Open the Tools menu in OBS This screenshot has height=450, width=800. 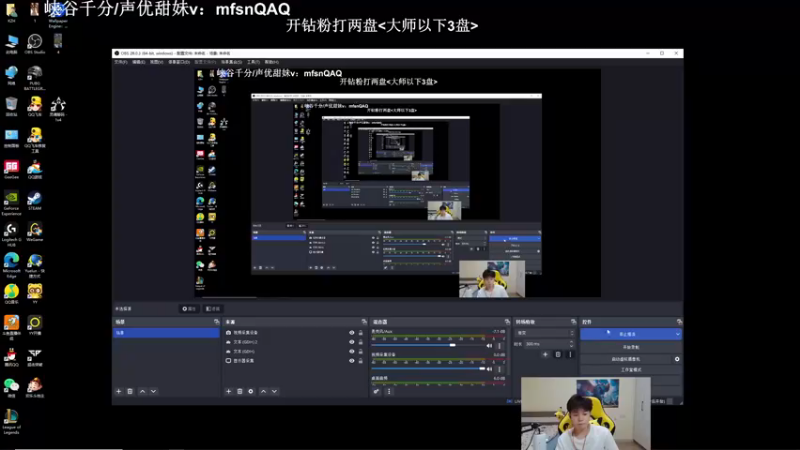253,62
